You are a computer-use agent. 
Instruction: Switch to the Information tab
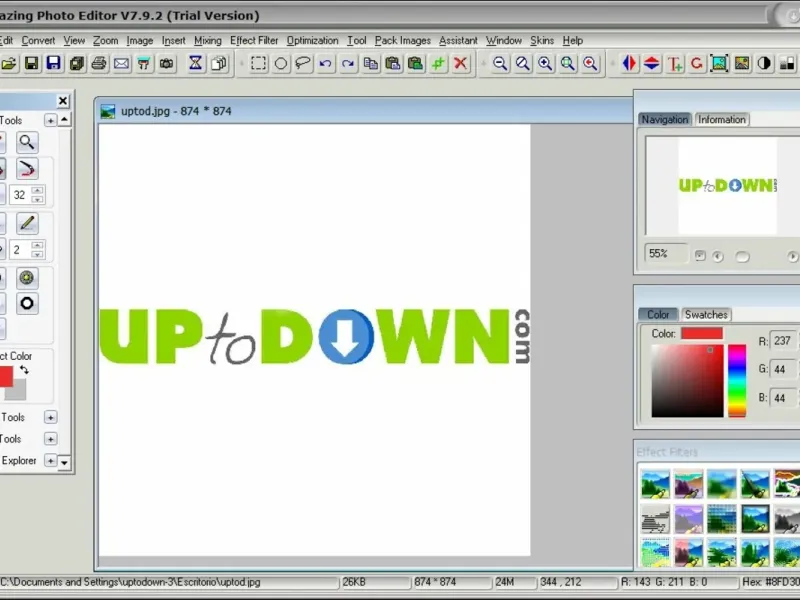tap(722, 119)
